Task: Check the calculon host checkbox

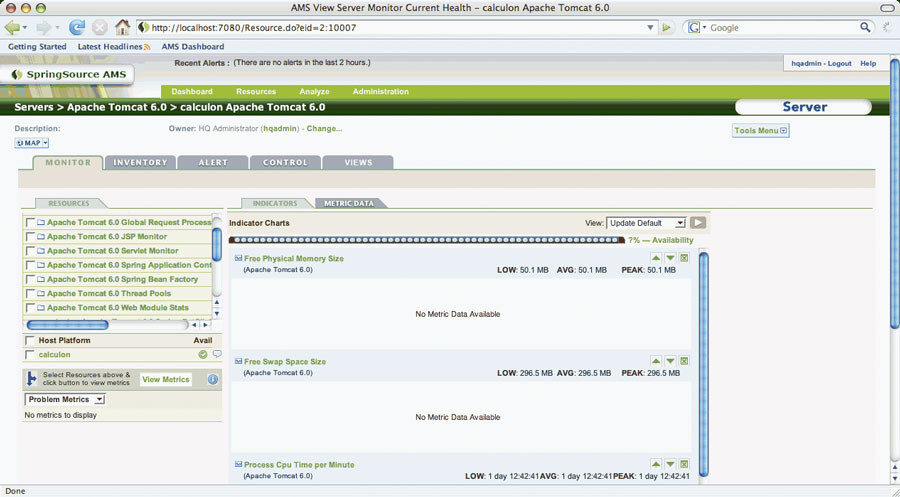Action: coord(30,355)
